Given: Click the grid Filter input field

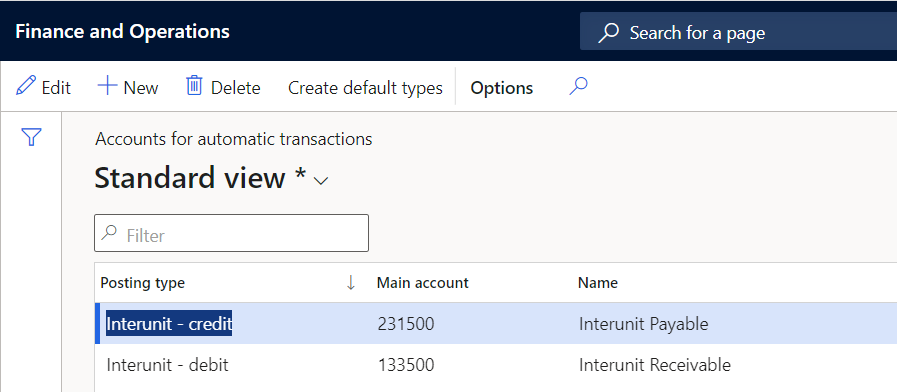Looking at the screenshot, I should pyautogui.click(x=231, y=233).
